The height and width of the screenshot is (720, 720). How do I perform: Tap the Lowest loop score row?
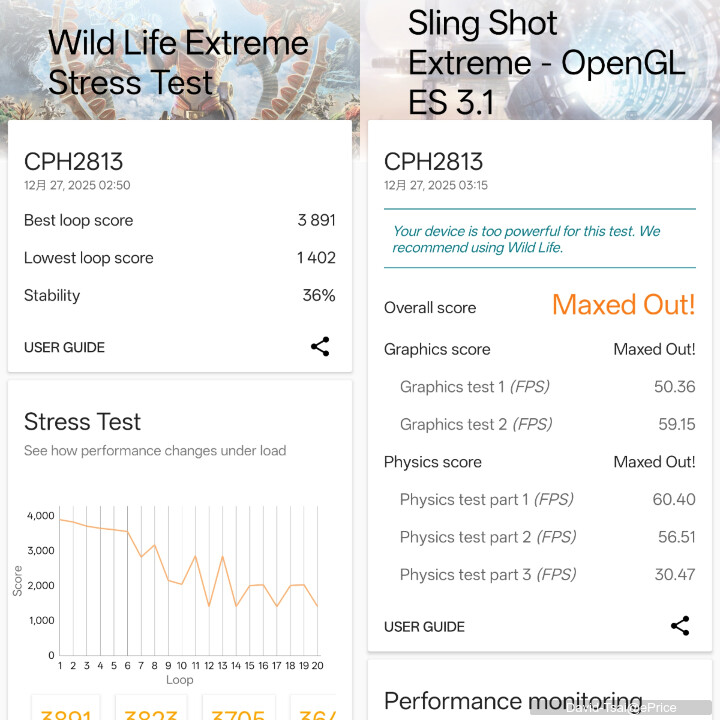point(180,258)
